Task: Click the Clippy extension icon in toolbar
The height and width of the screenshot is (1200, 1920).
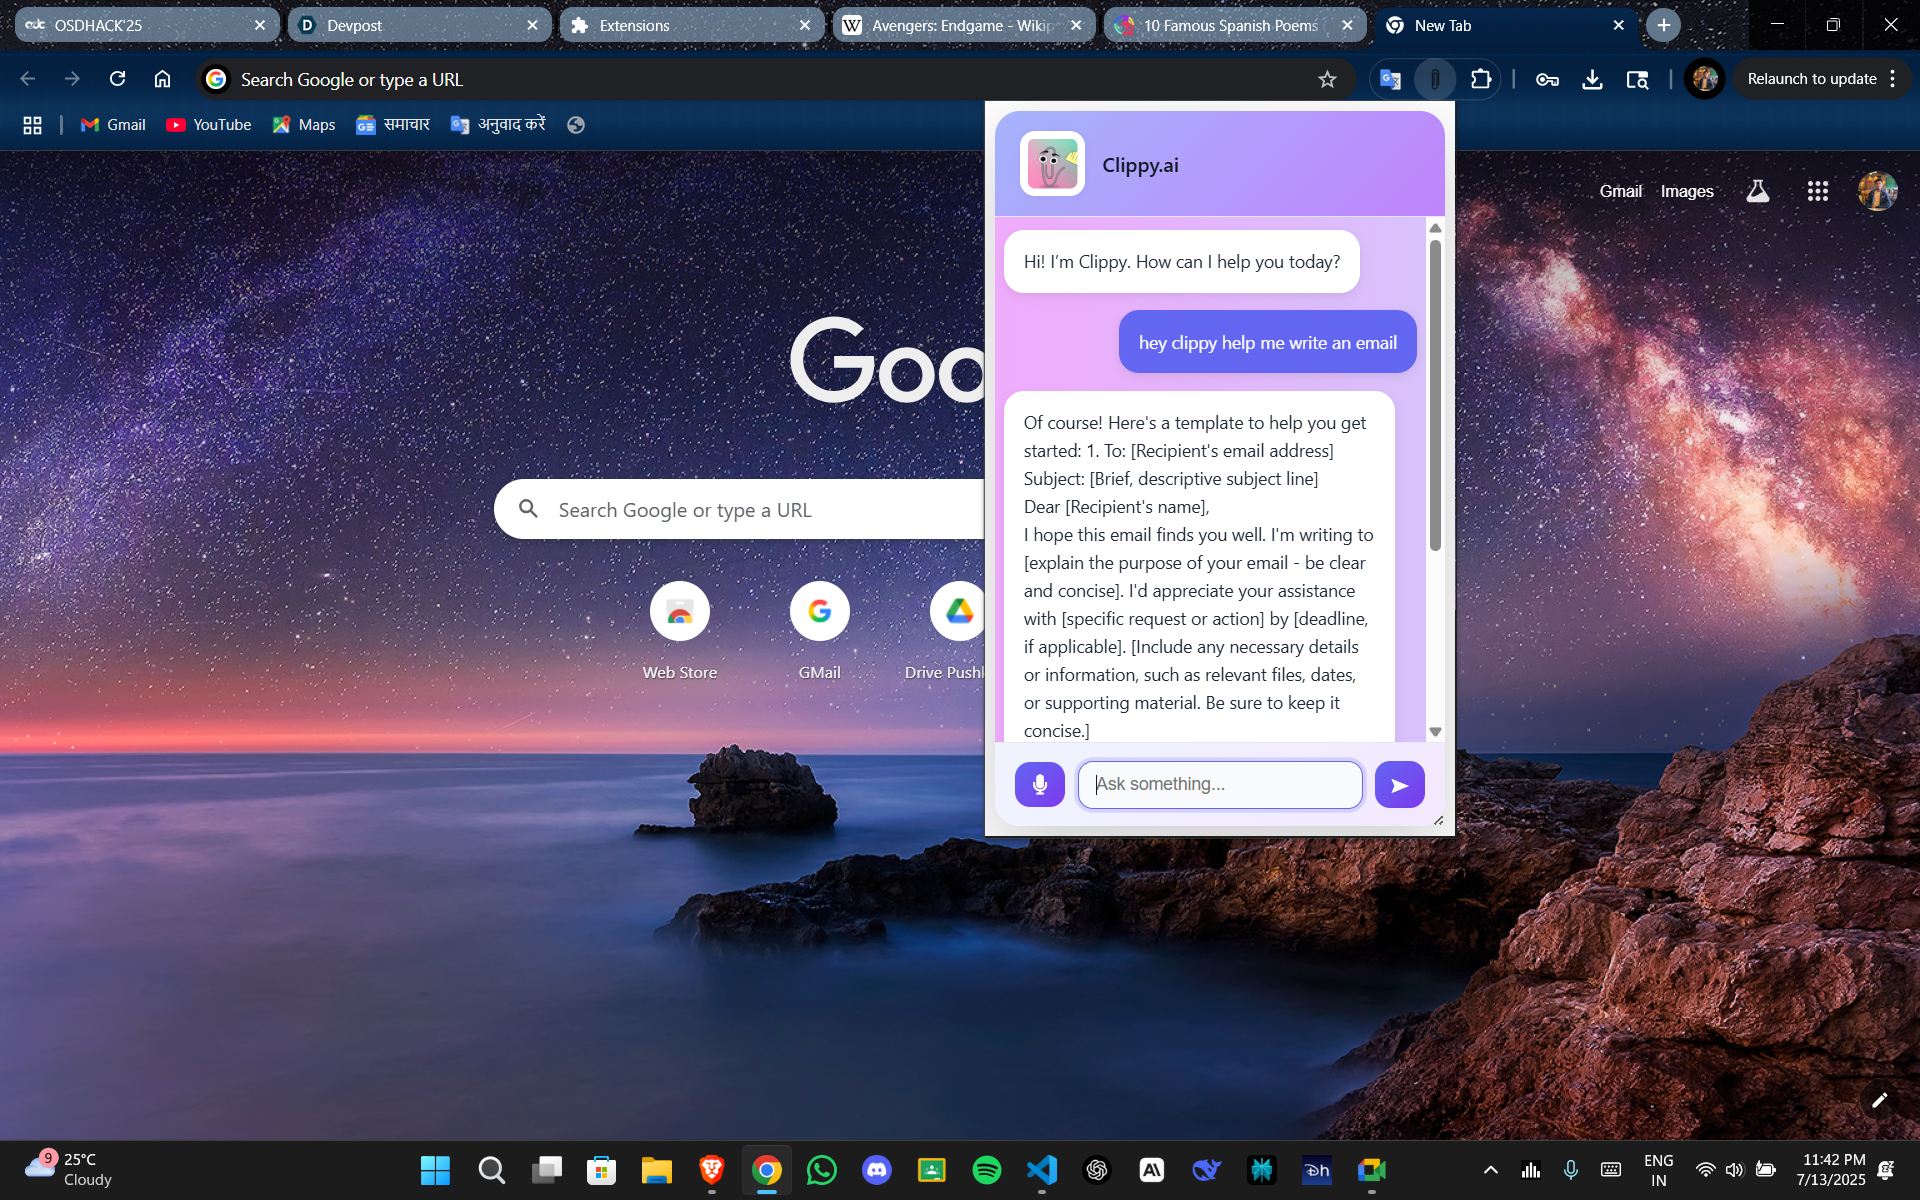Action: (x=1435, y=79)
